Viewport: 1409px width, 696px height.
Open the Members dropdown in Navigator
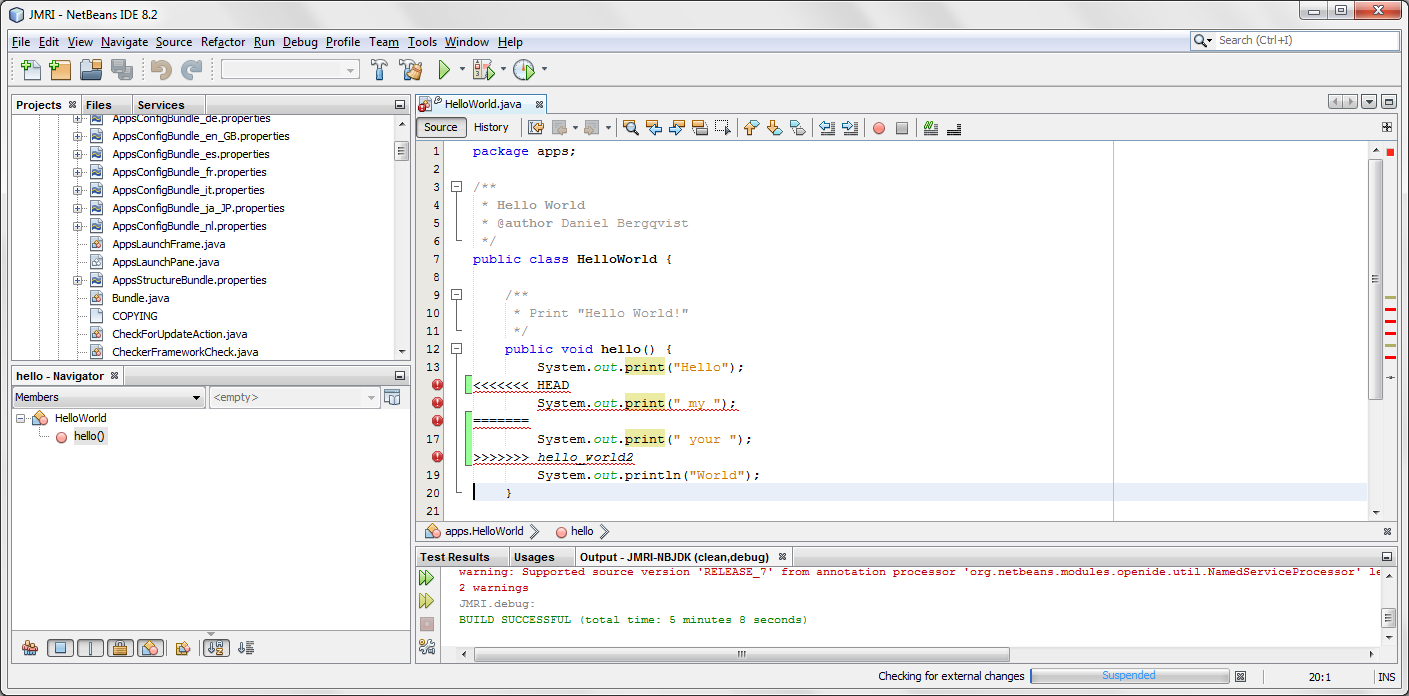pyautogui.click(x=108, y=397)
